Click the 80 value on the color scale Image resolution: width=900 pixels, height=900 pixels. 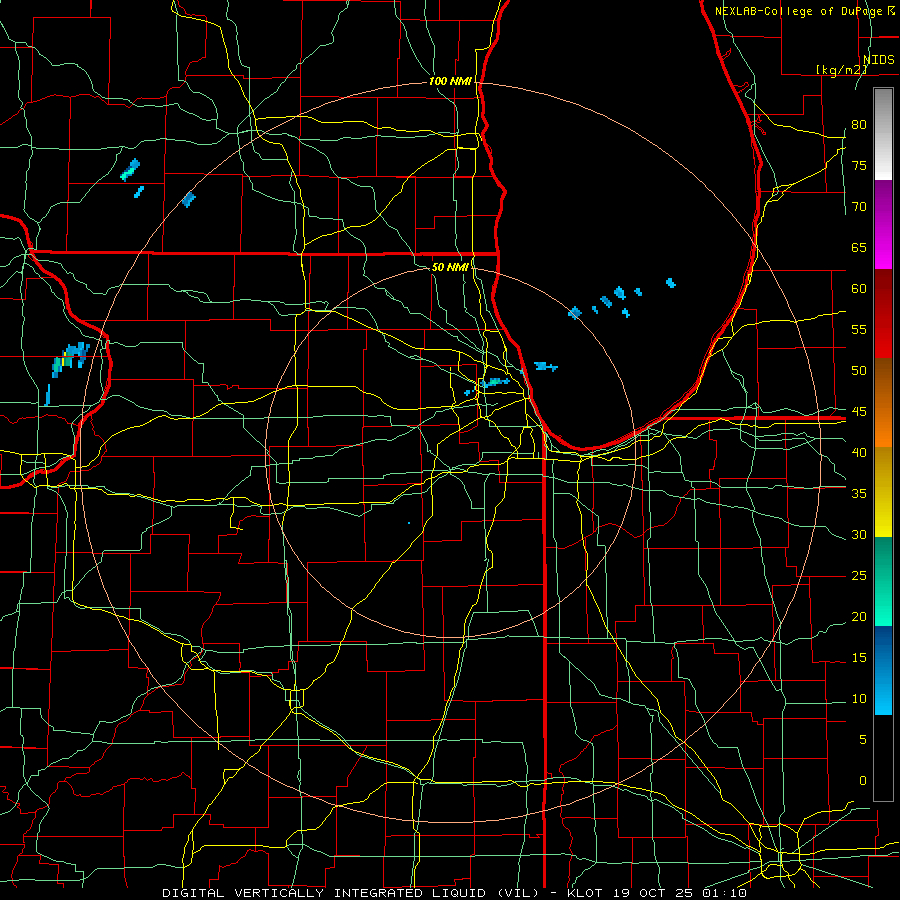click(859, 125)
